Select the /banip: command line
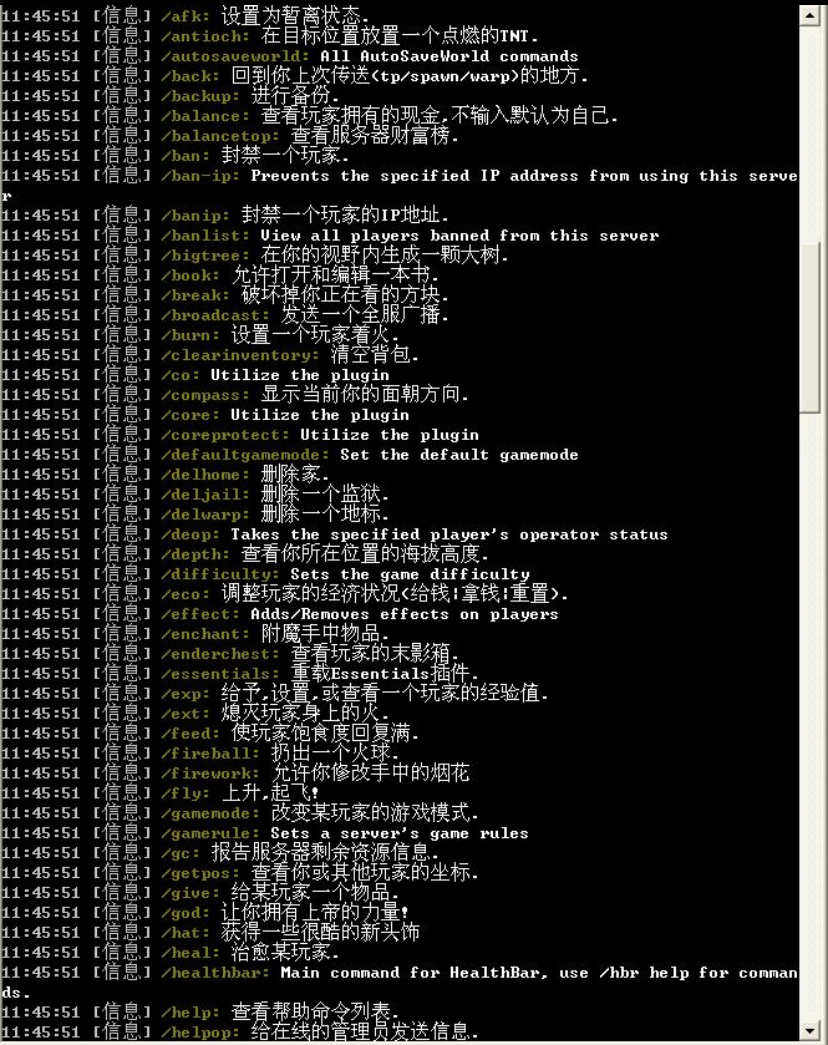828x1045 pixels. tap(225, 215)
